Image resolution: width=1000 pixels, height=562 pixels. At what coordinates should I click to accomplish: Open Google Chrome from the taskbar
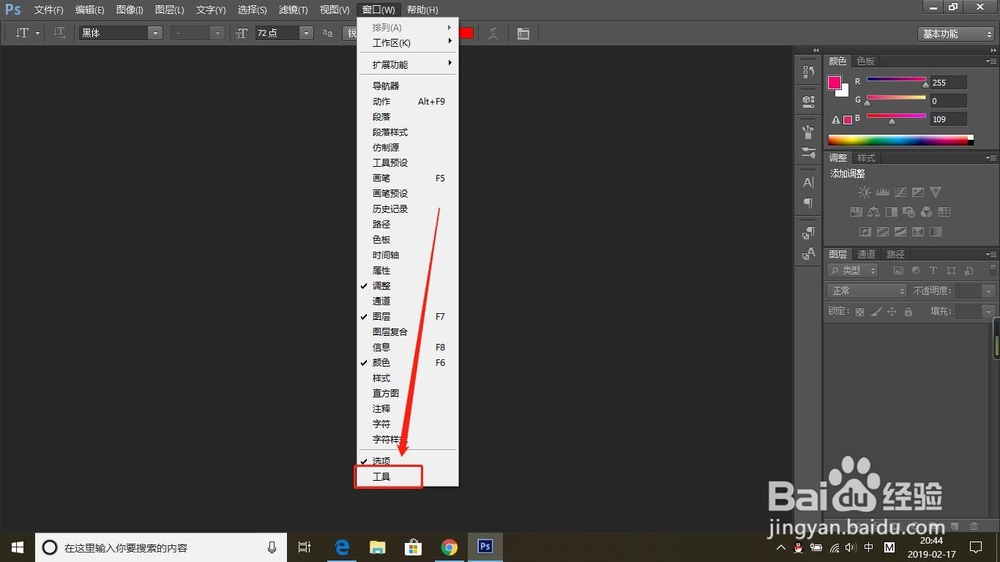click(449, 547)
